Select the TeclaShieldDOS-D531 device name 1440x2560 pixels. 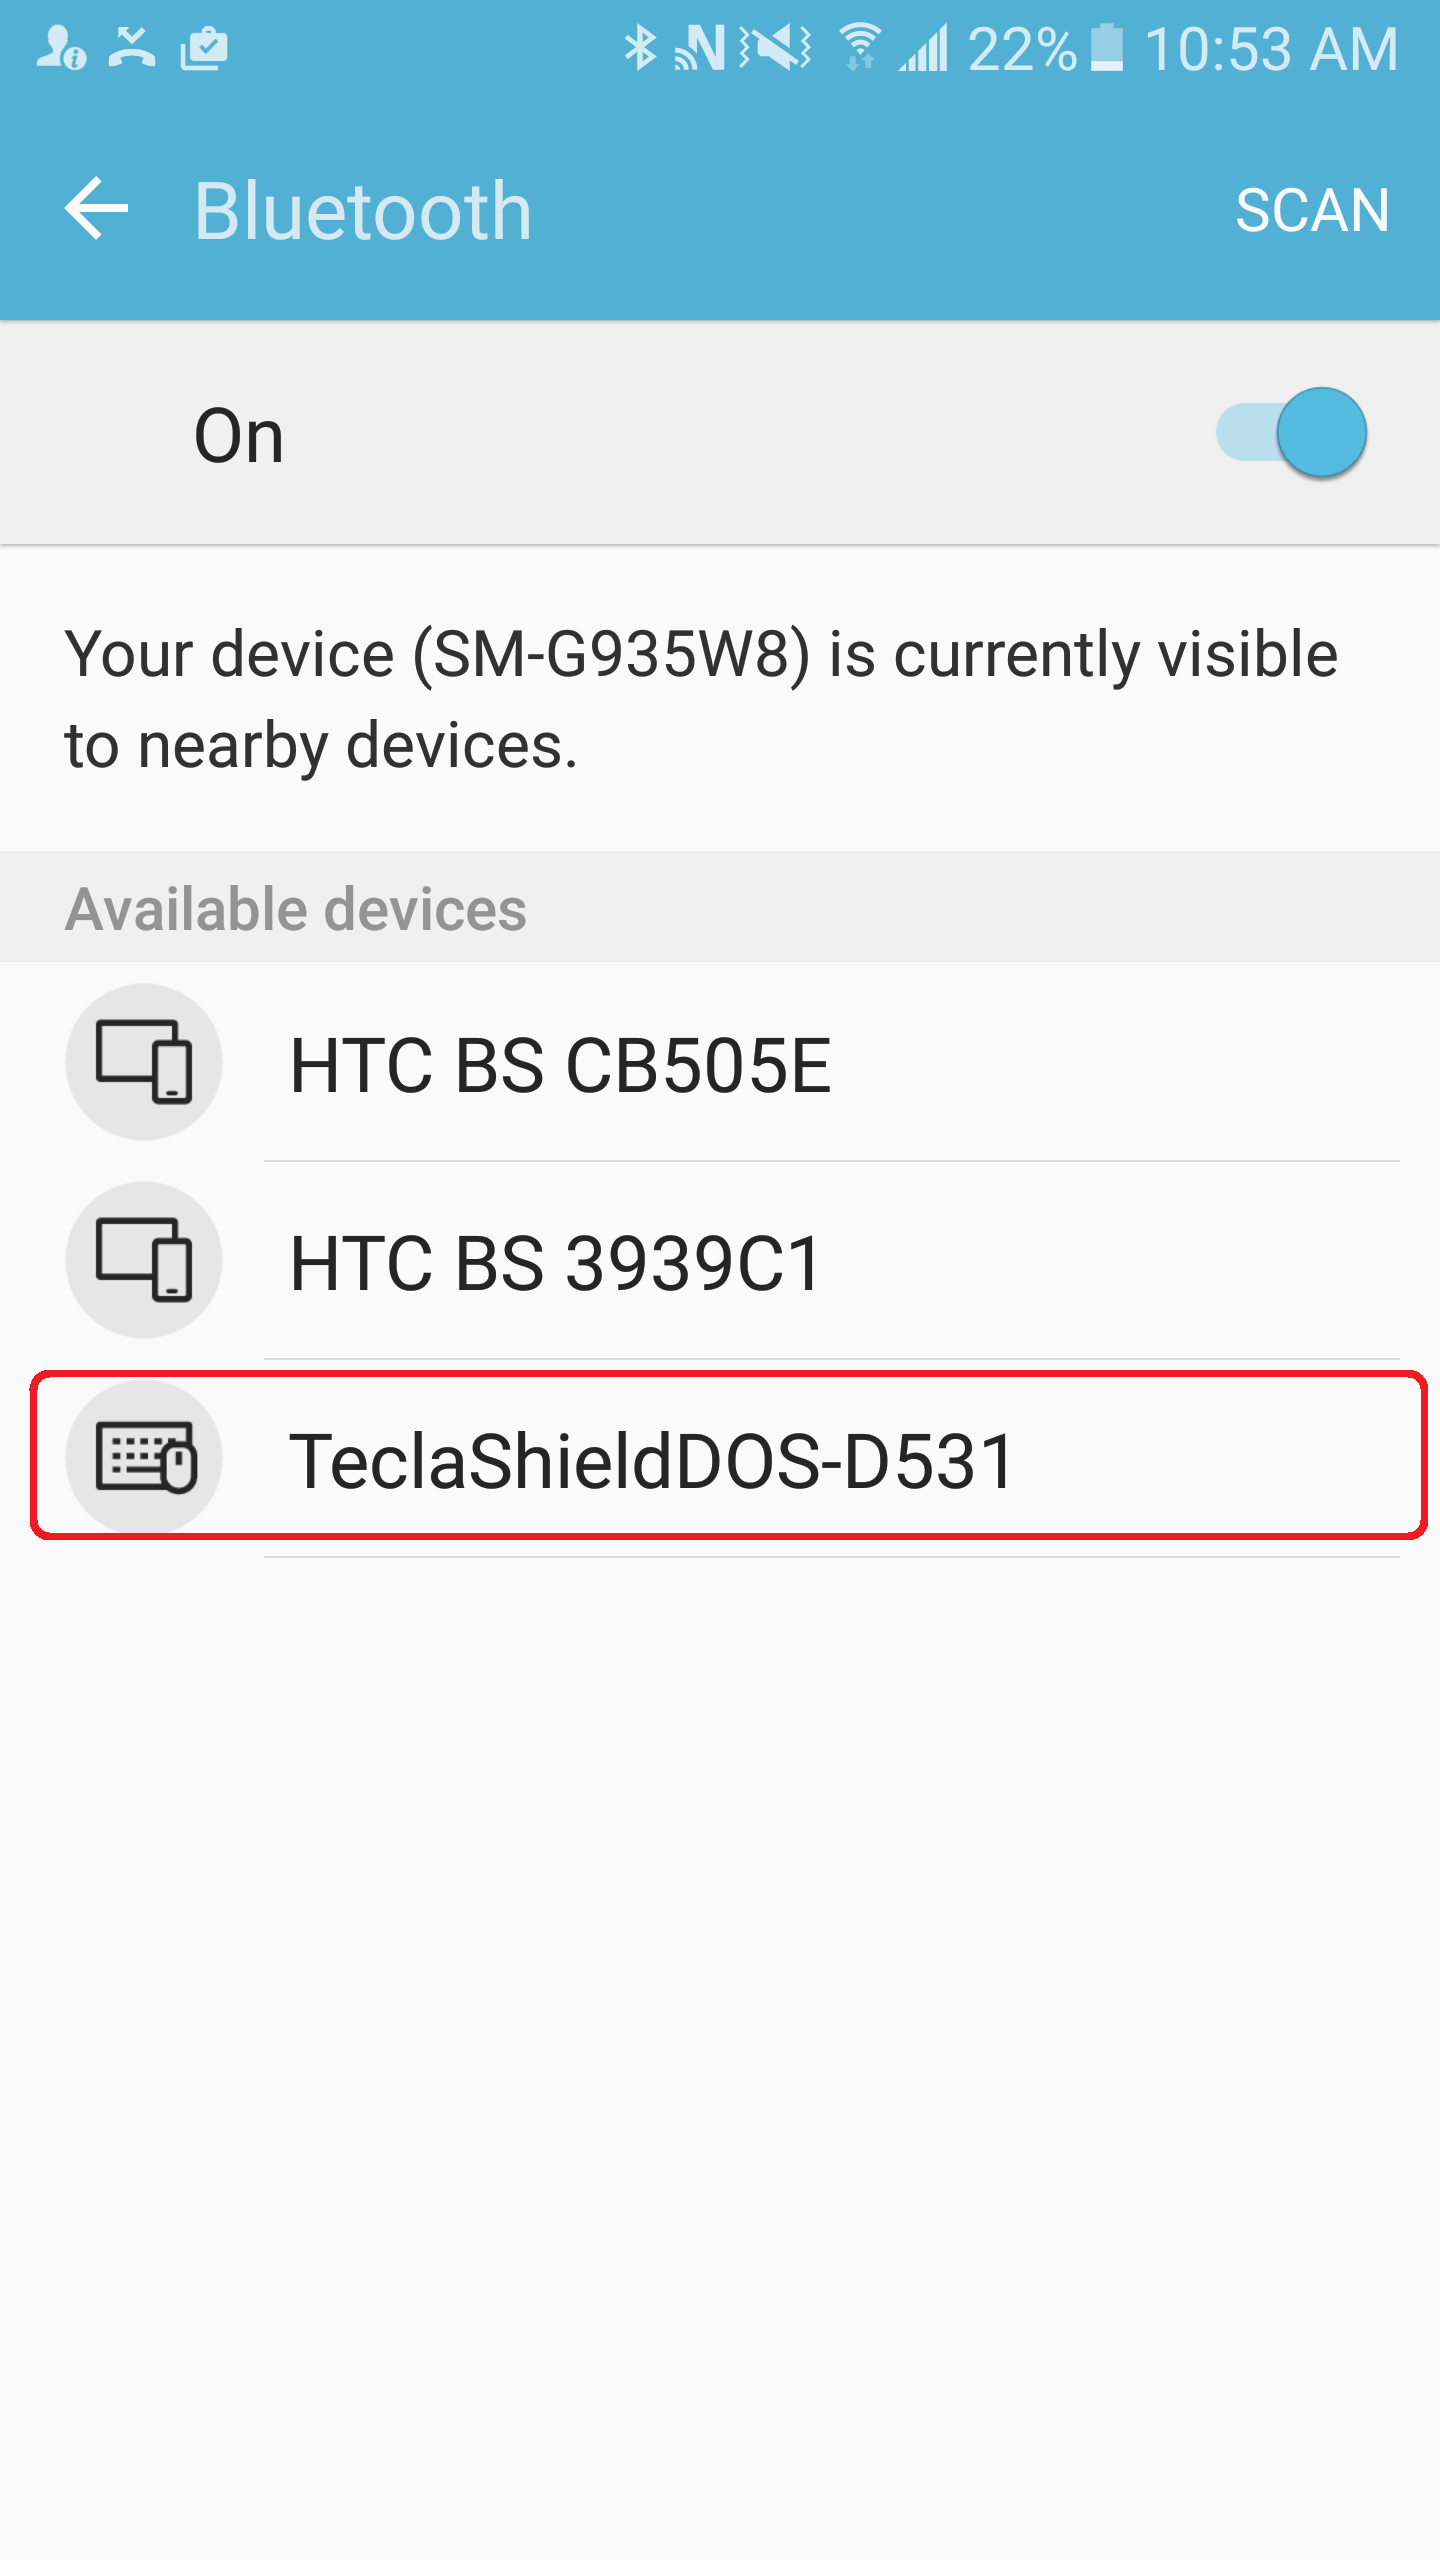pos(652,1461)
